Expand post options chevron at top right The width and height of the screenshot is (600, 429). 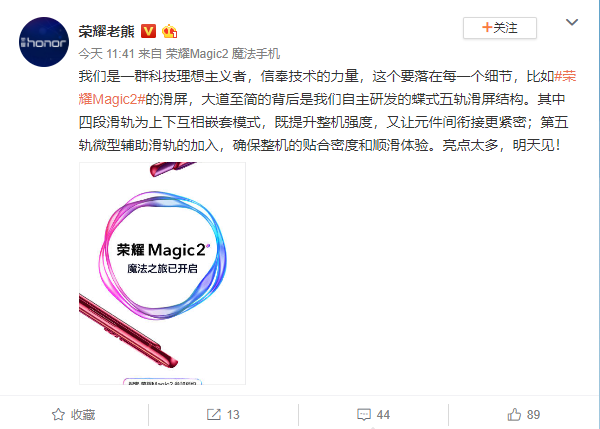click(x=572, y=22)
